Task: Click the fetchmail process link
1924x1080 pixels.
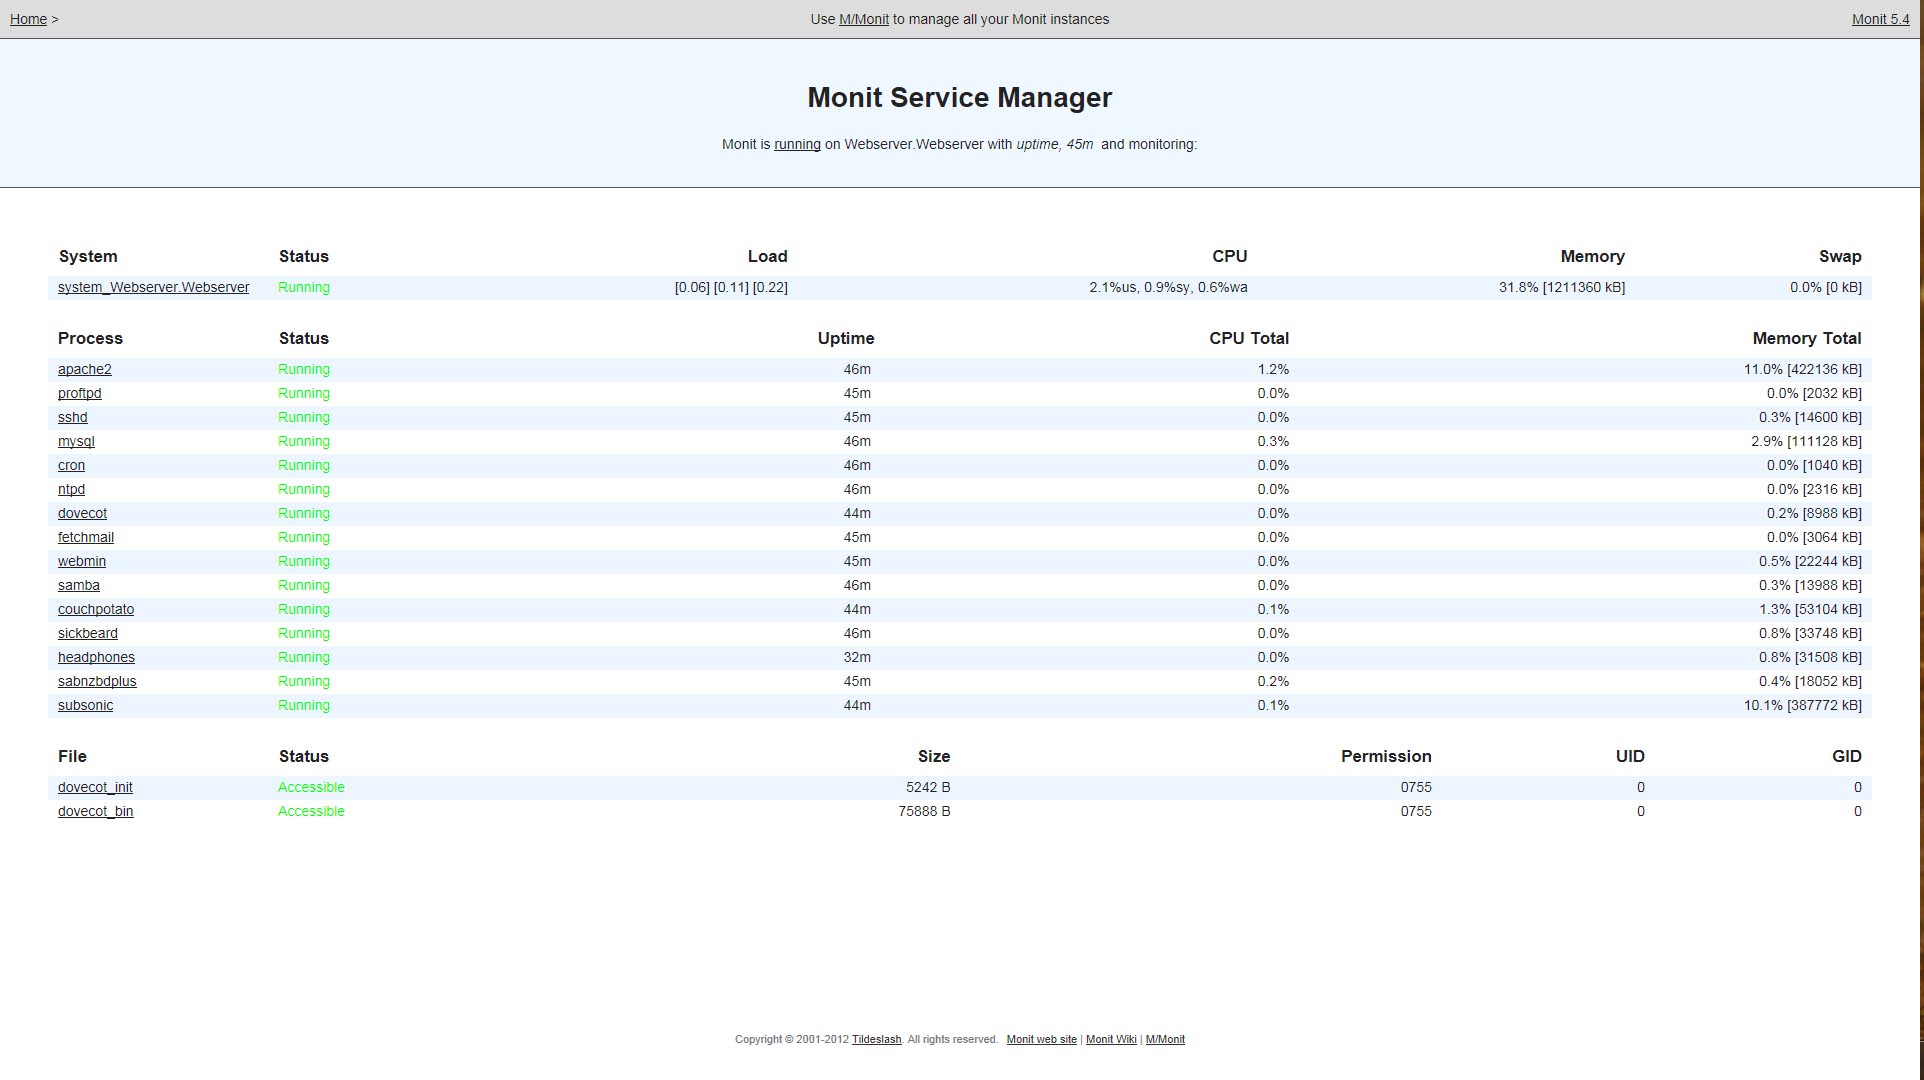Action: 85,537
